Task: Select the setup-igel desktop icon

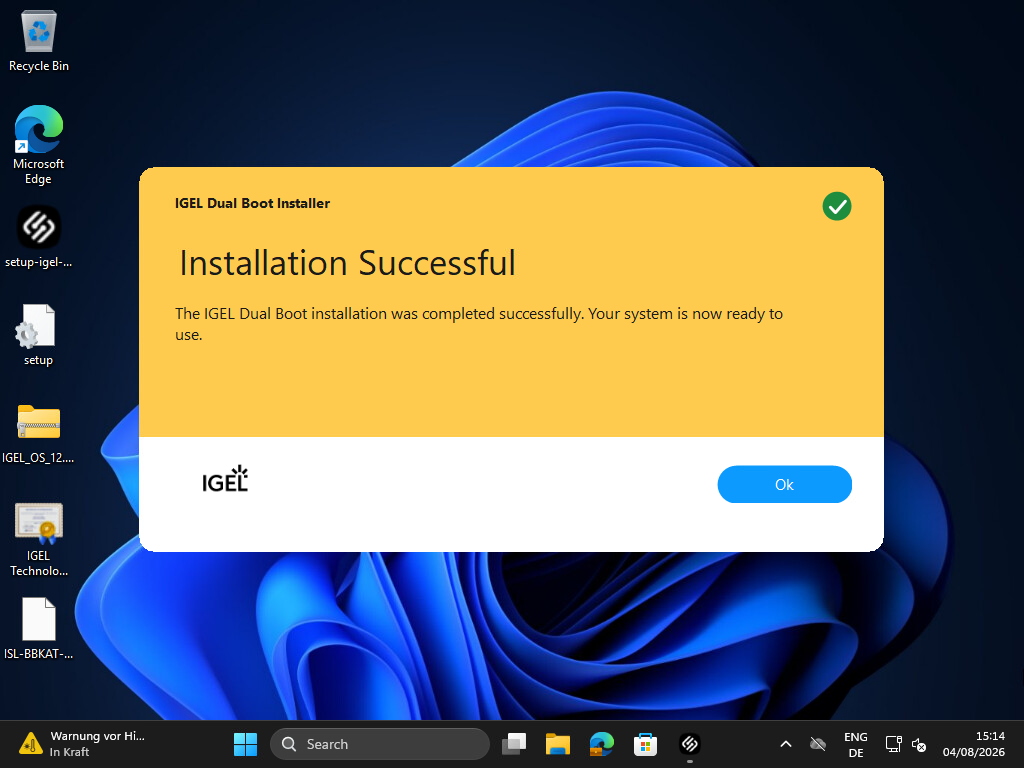Action: point(39,236)
